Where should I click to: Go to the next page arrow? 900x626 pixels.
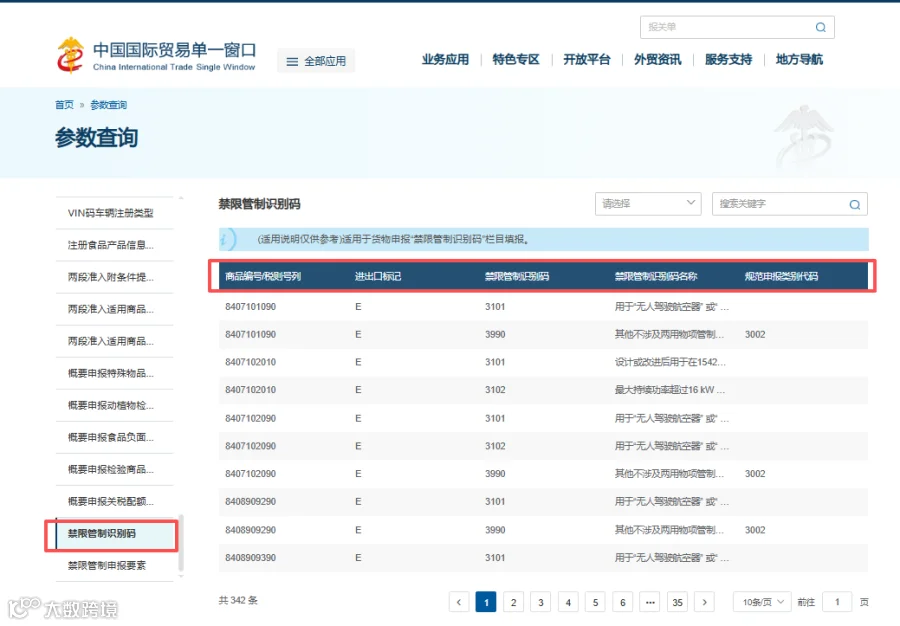(x=704, y=602)
